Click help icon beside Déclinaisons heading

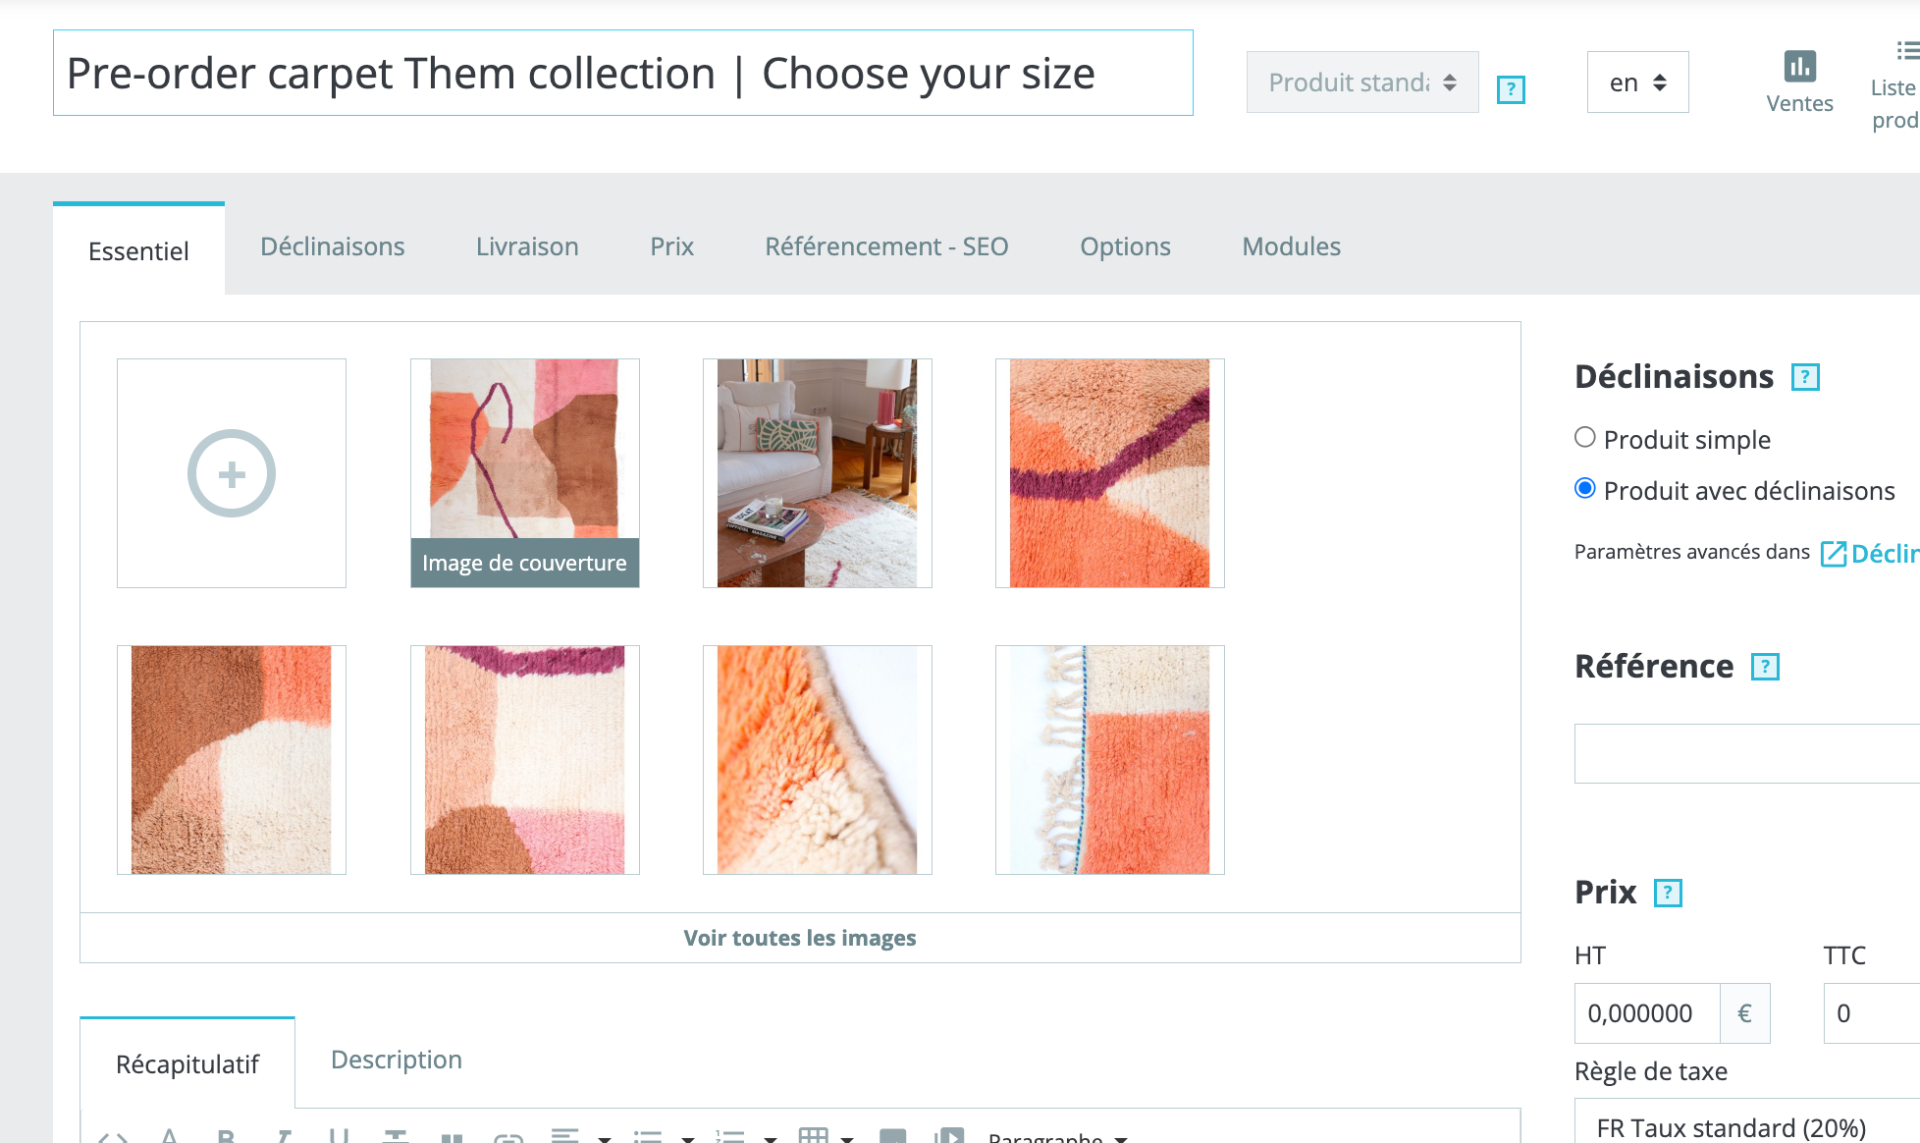pyautogui.click(x=1804, y=377)
